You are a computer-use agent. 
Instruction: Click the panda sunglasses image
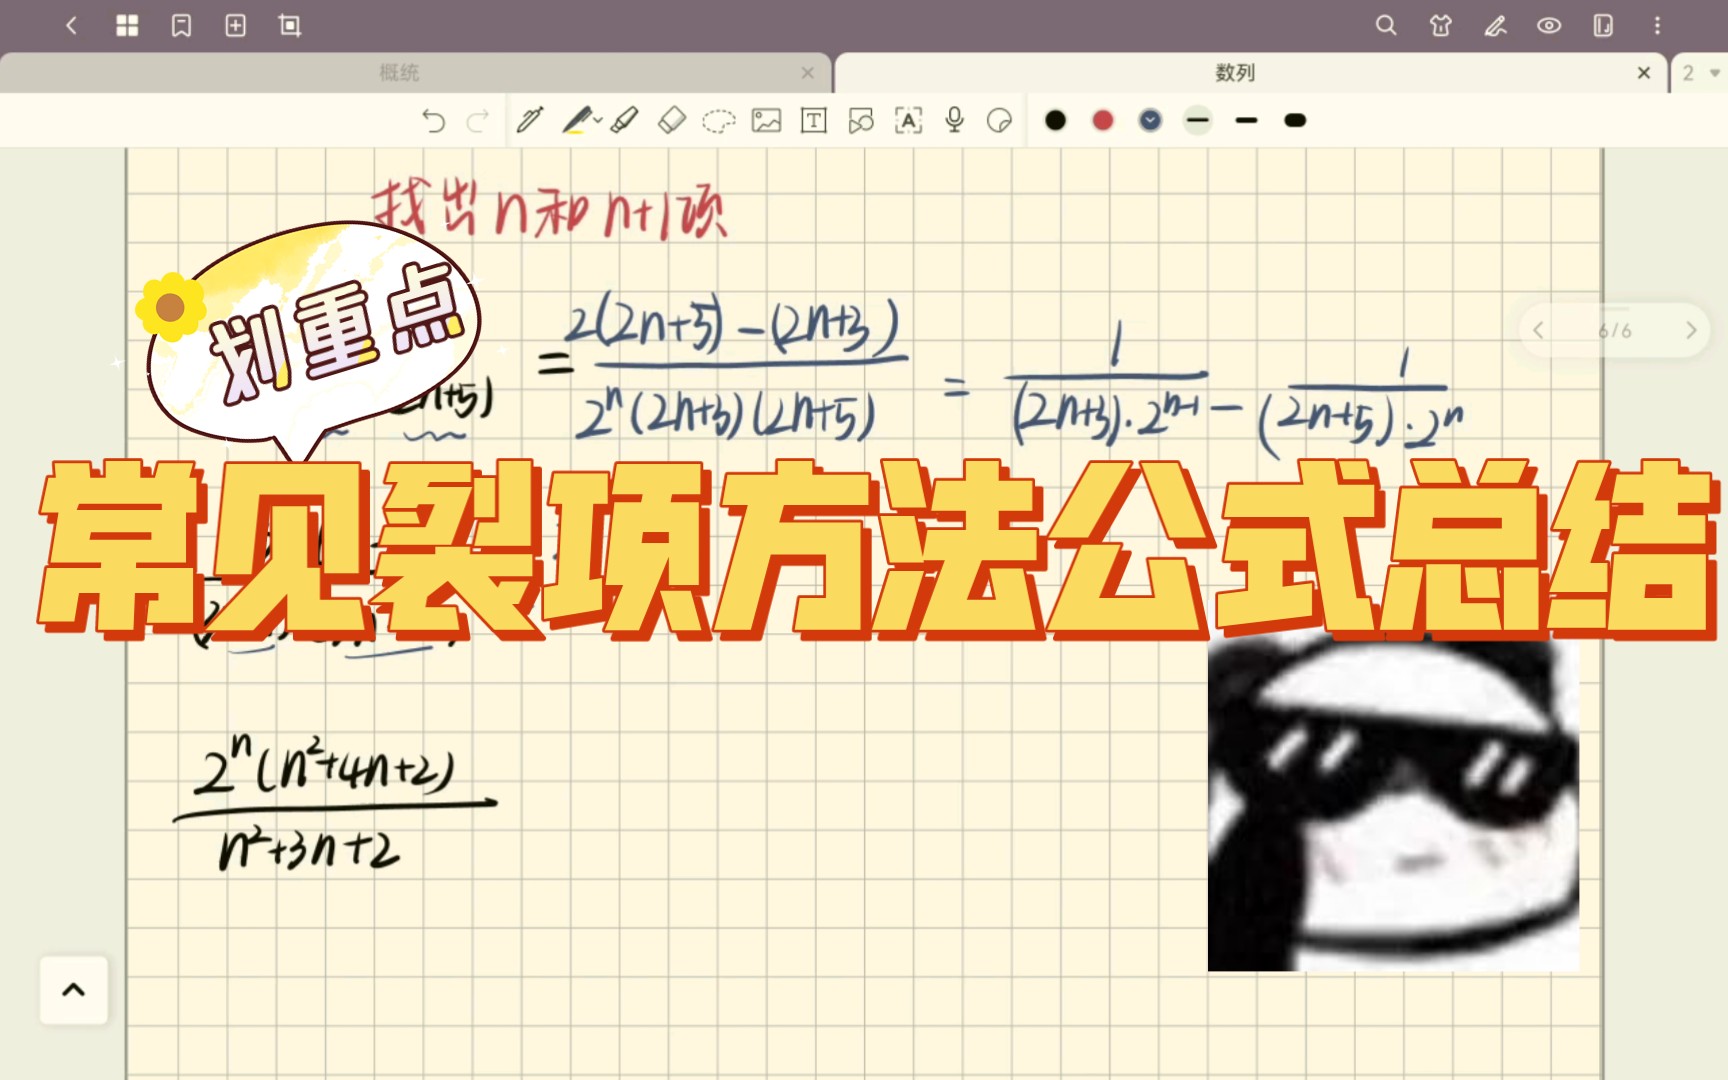point(1393,805)
